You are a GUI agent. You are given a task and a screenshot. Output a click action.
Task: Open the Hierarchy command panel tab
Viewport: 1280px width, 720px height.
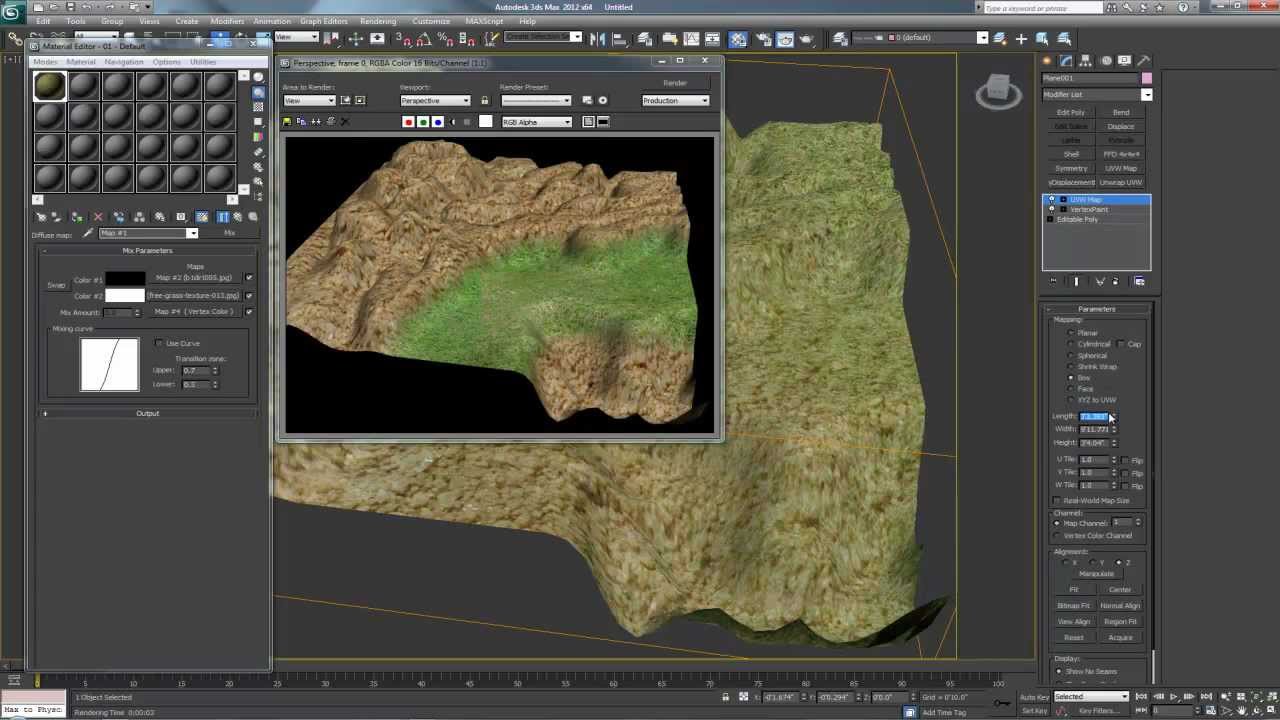(1087, 61)
